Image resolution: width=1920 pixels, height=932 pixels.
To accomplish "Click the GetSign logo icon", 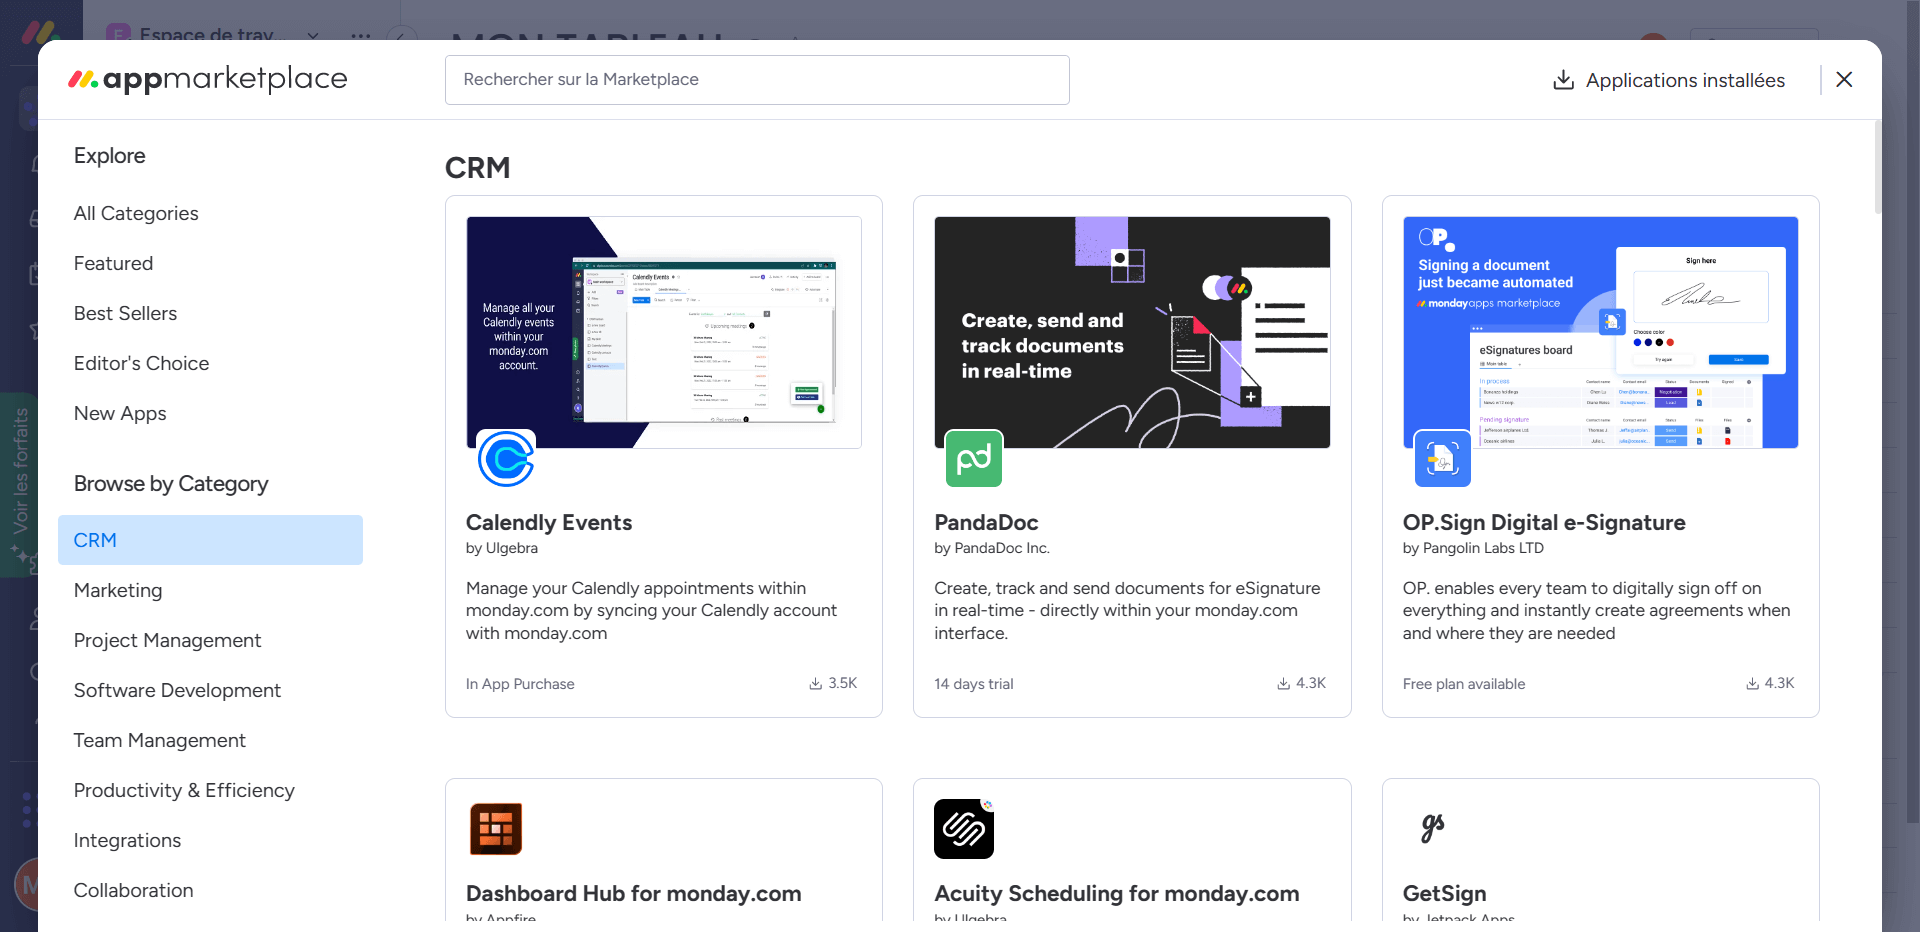I will point(1432,828).
